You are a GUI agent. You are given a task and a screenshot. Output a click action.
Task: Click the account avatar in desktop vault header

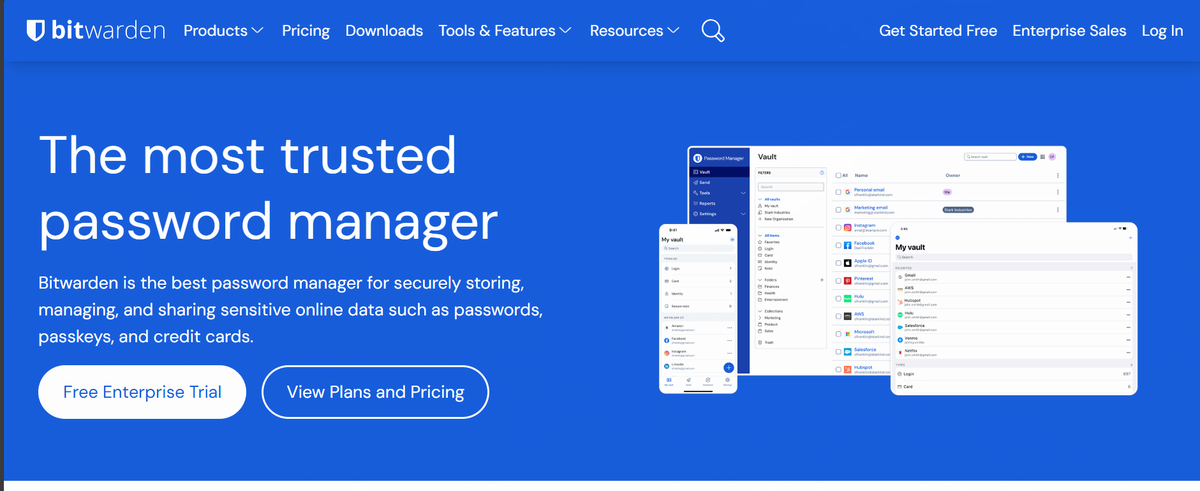(1052, 157)
